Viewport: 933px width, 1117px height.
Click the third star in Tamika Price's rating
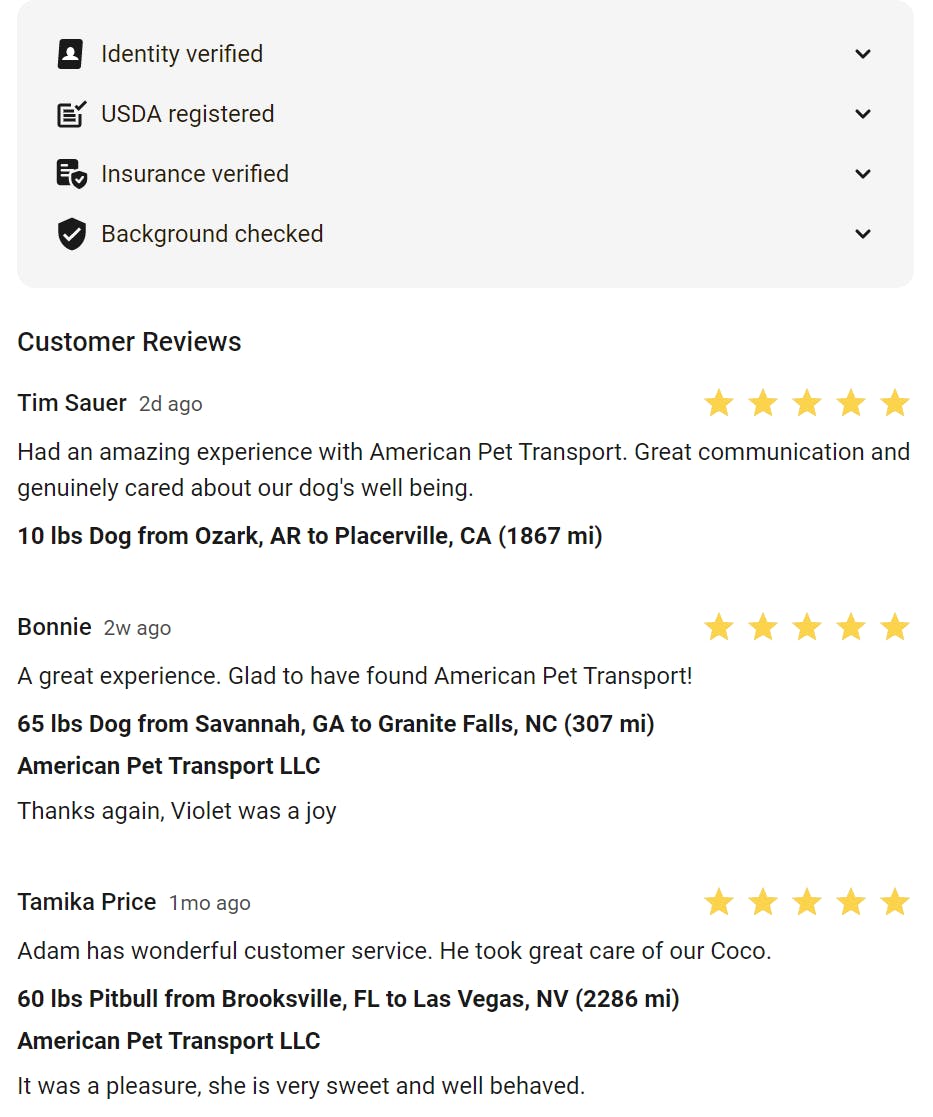pyautogui.click(x=806, y=902)
